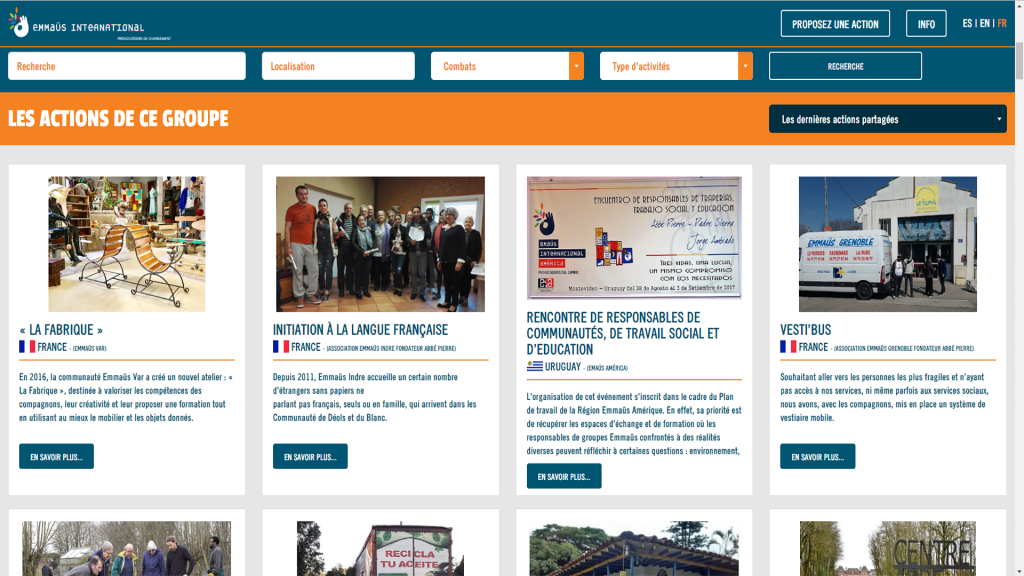The width and height of the screenshot is (1024, 576).
Task: Select the FR language option
Action: pyautogui.click(x=1002, y=24)
